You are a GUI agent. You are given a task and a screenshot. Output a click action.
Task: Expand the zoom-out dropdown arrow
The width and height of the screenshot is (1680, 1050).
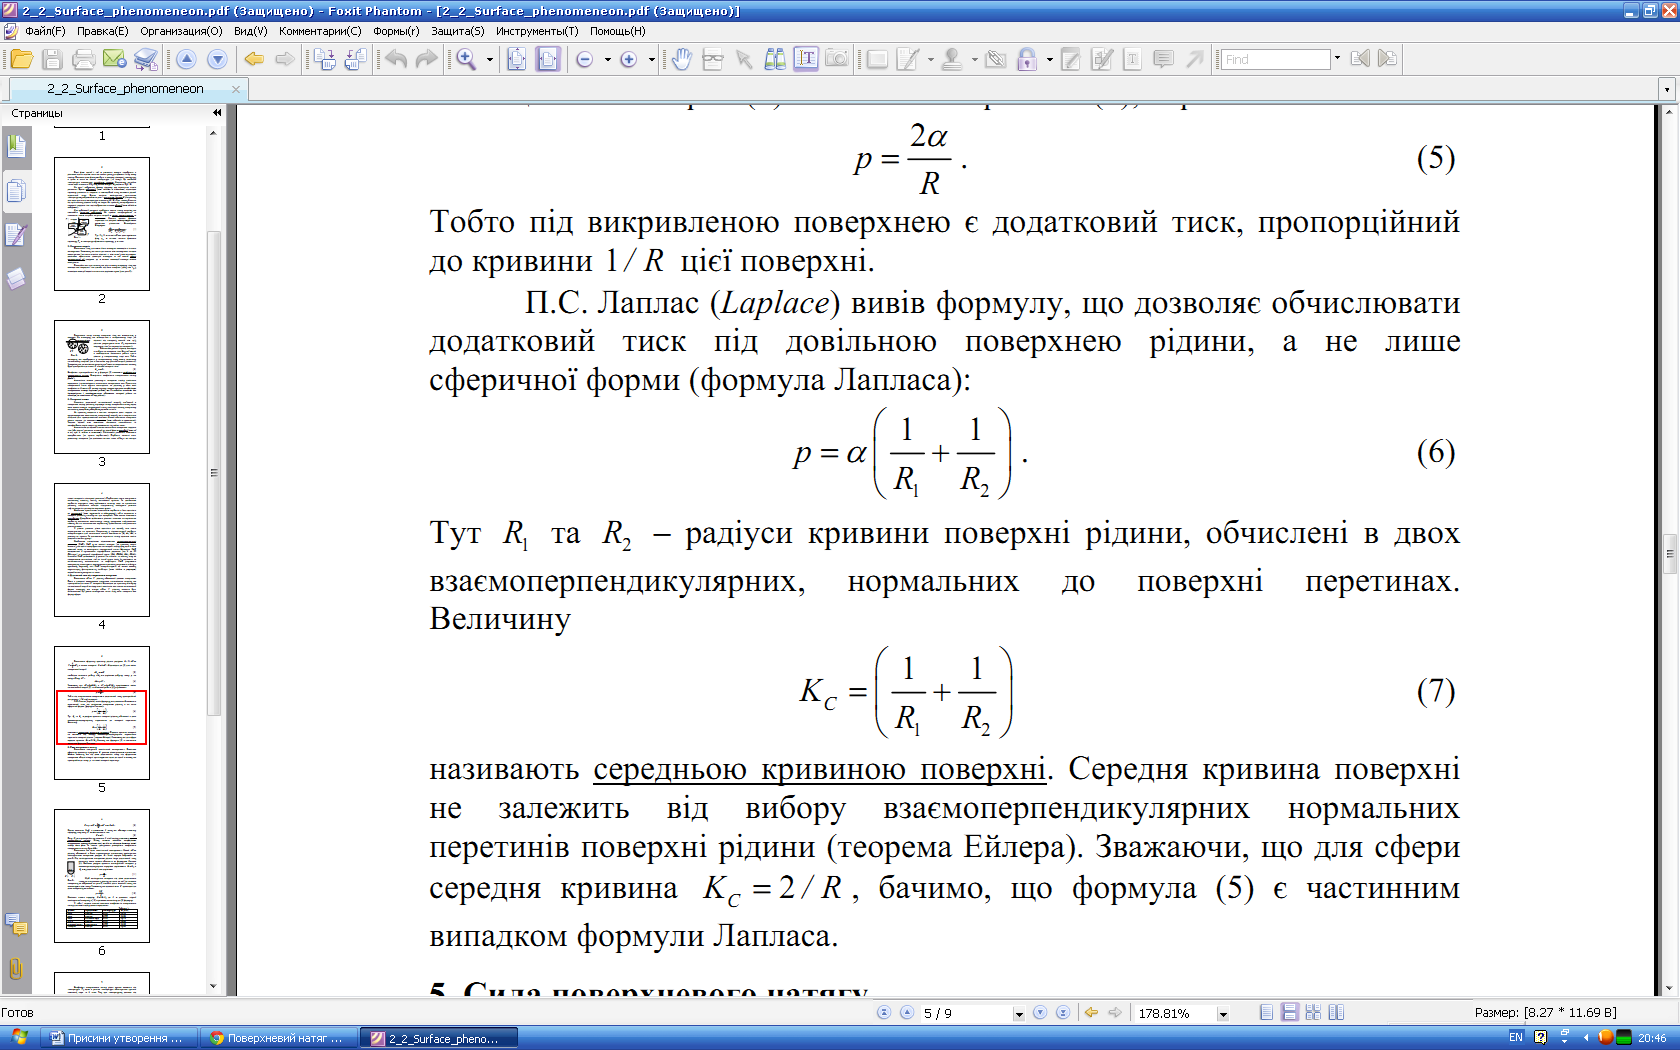pyautogui.click(x=608, y=60)
